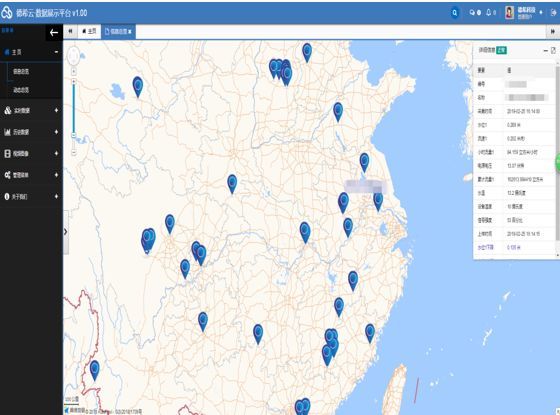Image resolution: width=560 pixels, height=415 pixels.
Task: Open the user account dropdown arrow
Action: pos(541,12)
